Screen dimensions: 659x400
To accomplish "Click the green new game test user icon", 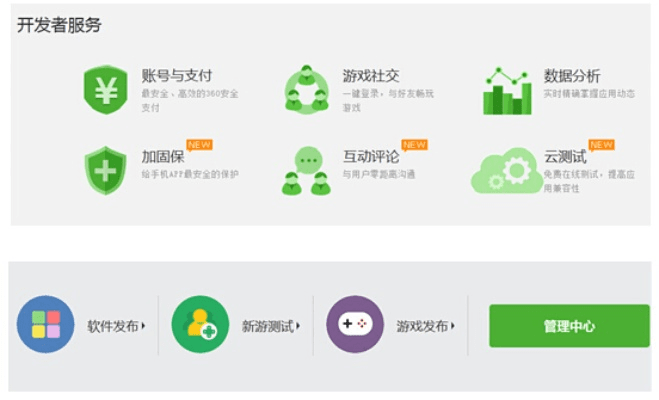I will [200, 325].
